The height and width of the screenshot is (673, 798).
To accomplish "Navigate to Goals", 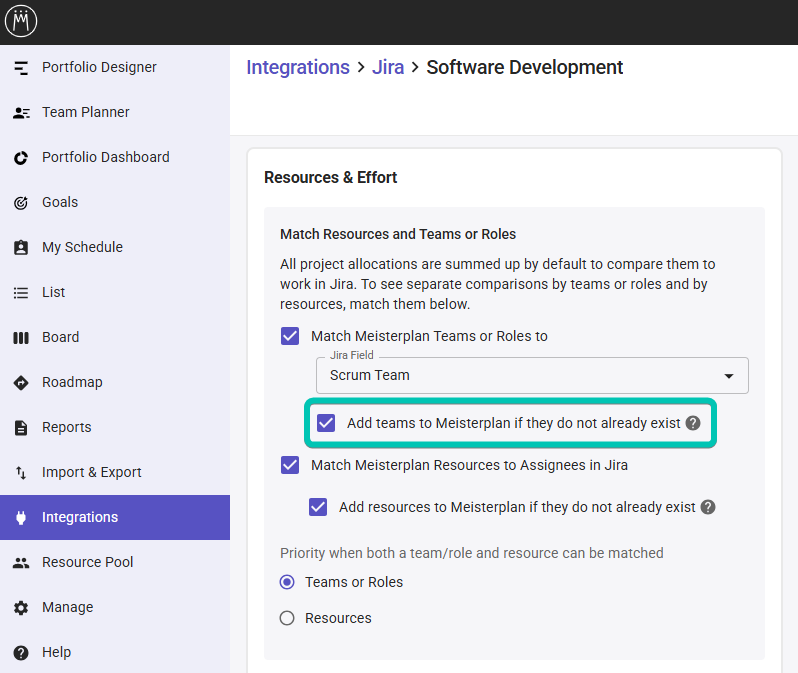I will click(x=115, y=202).
